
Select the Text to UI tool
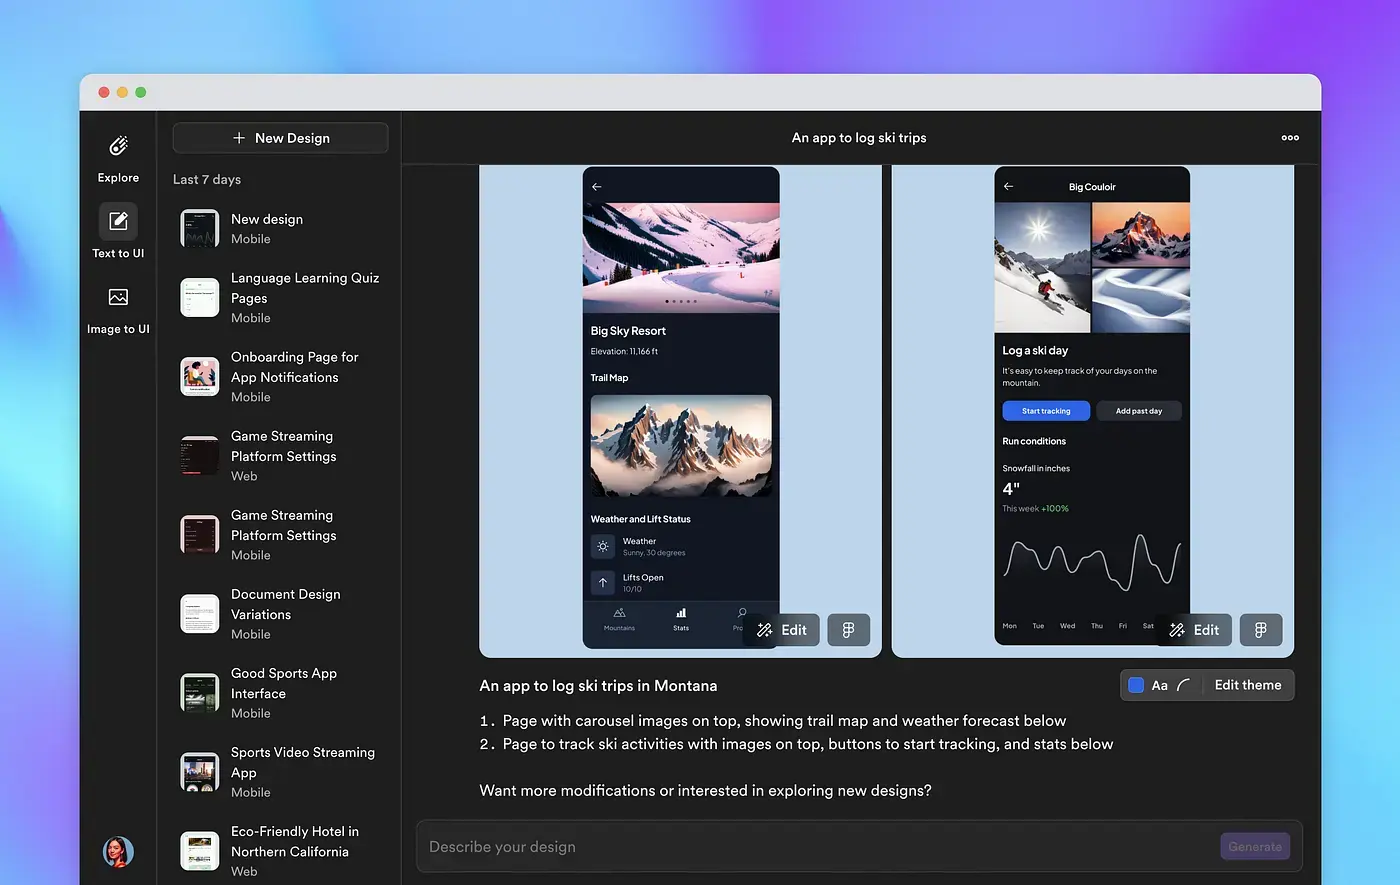pos(118,222)
